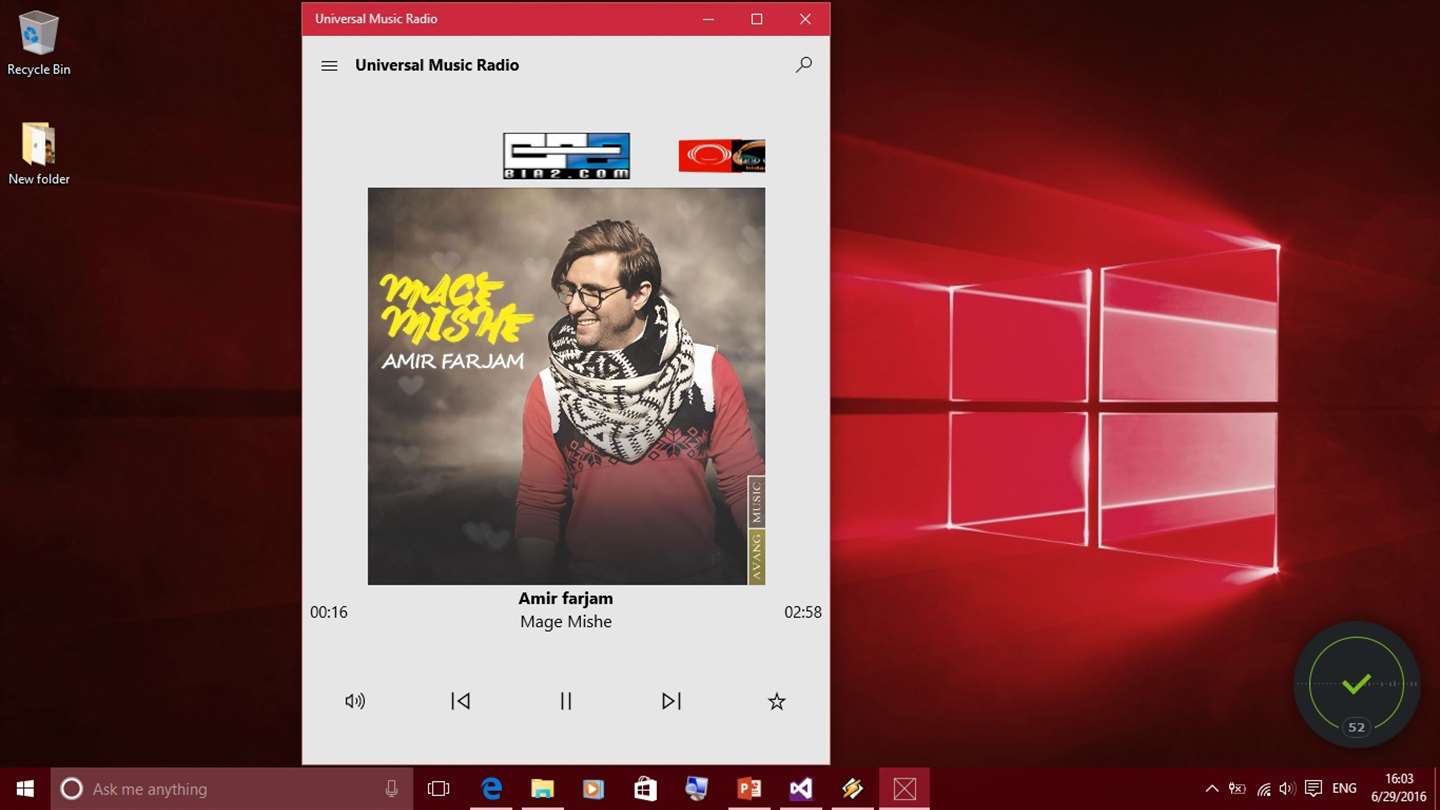
Task: Open the system volume tray icon
Action: pyautogui.click(x=1288, y=789)
